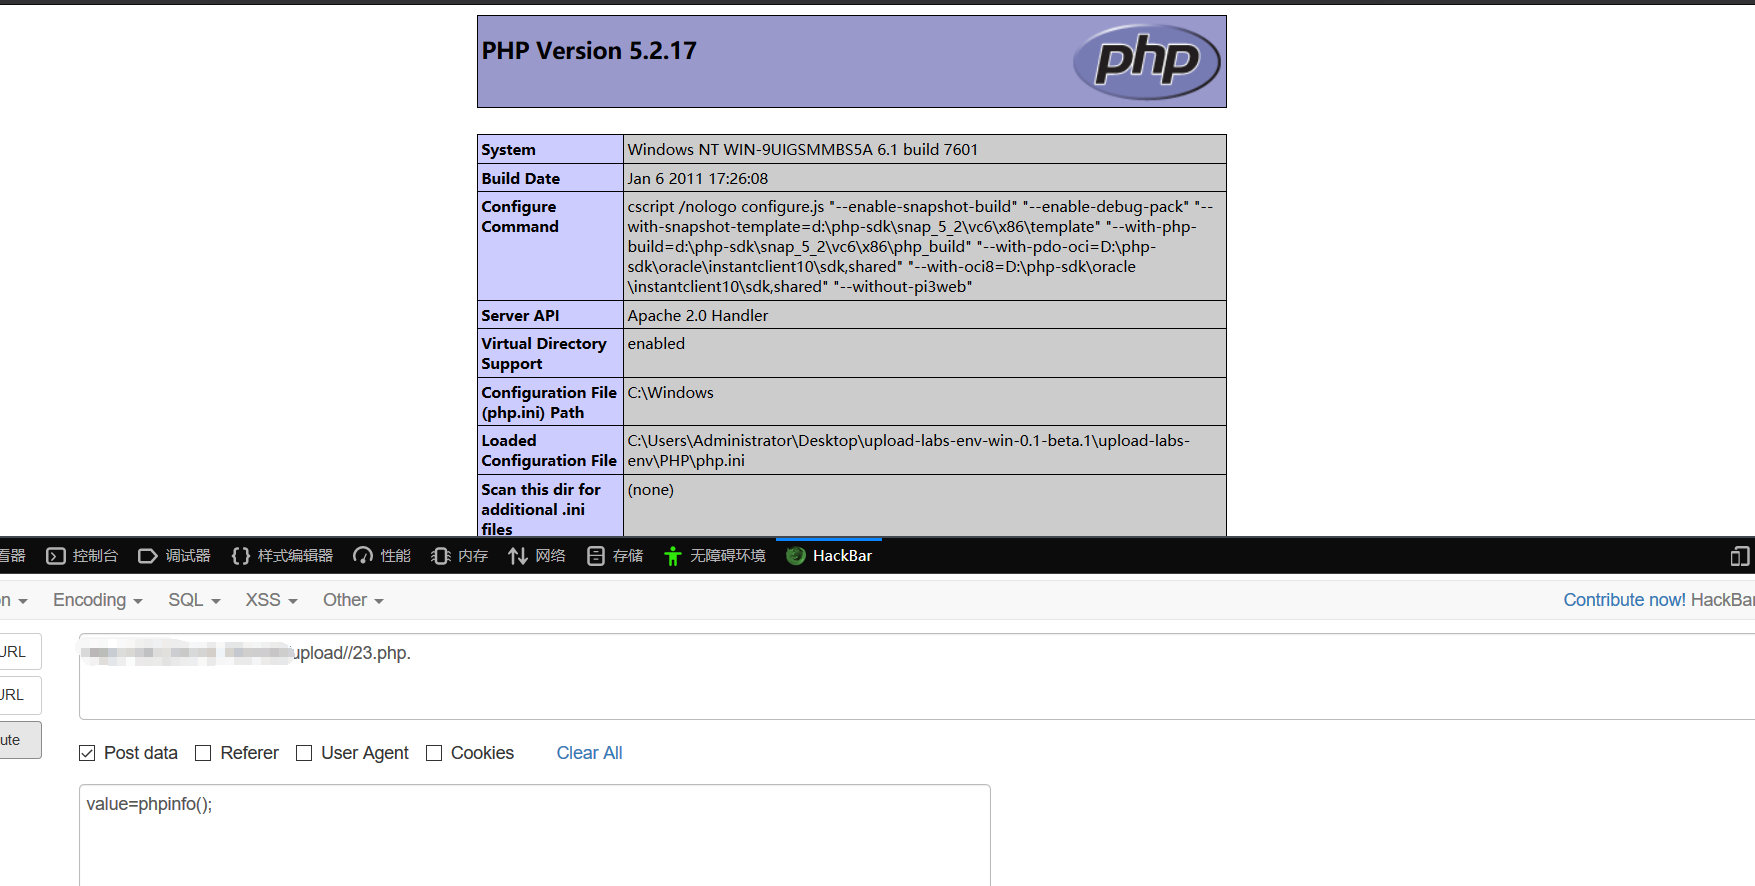Image resolution: width=1755 pixels, height=886 pixels.
Task: Enable the User Agent checkbox
Action: (x=304, y=753)
